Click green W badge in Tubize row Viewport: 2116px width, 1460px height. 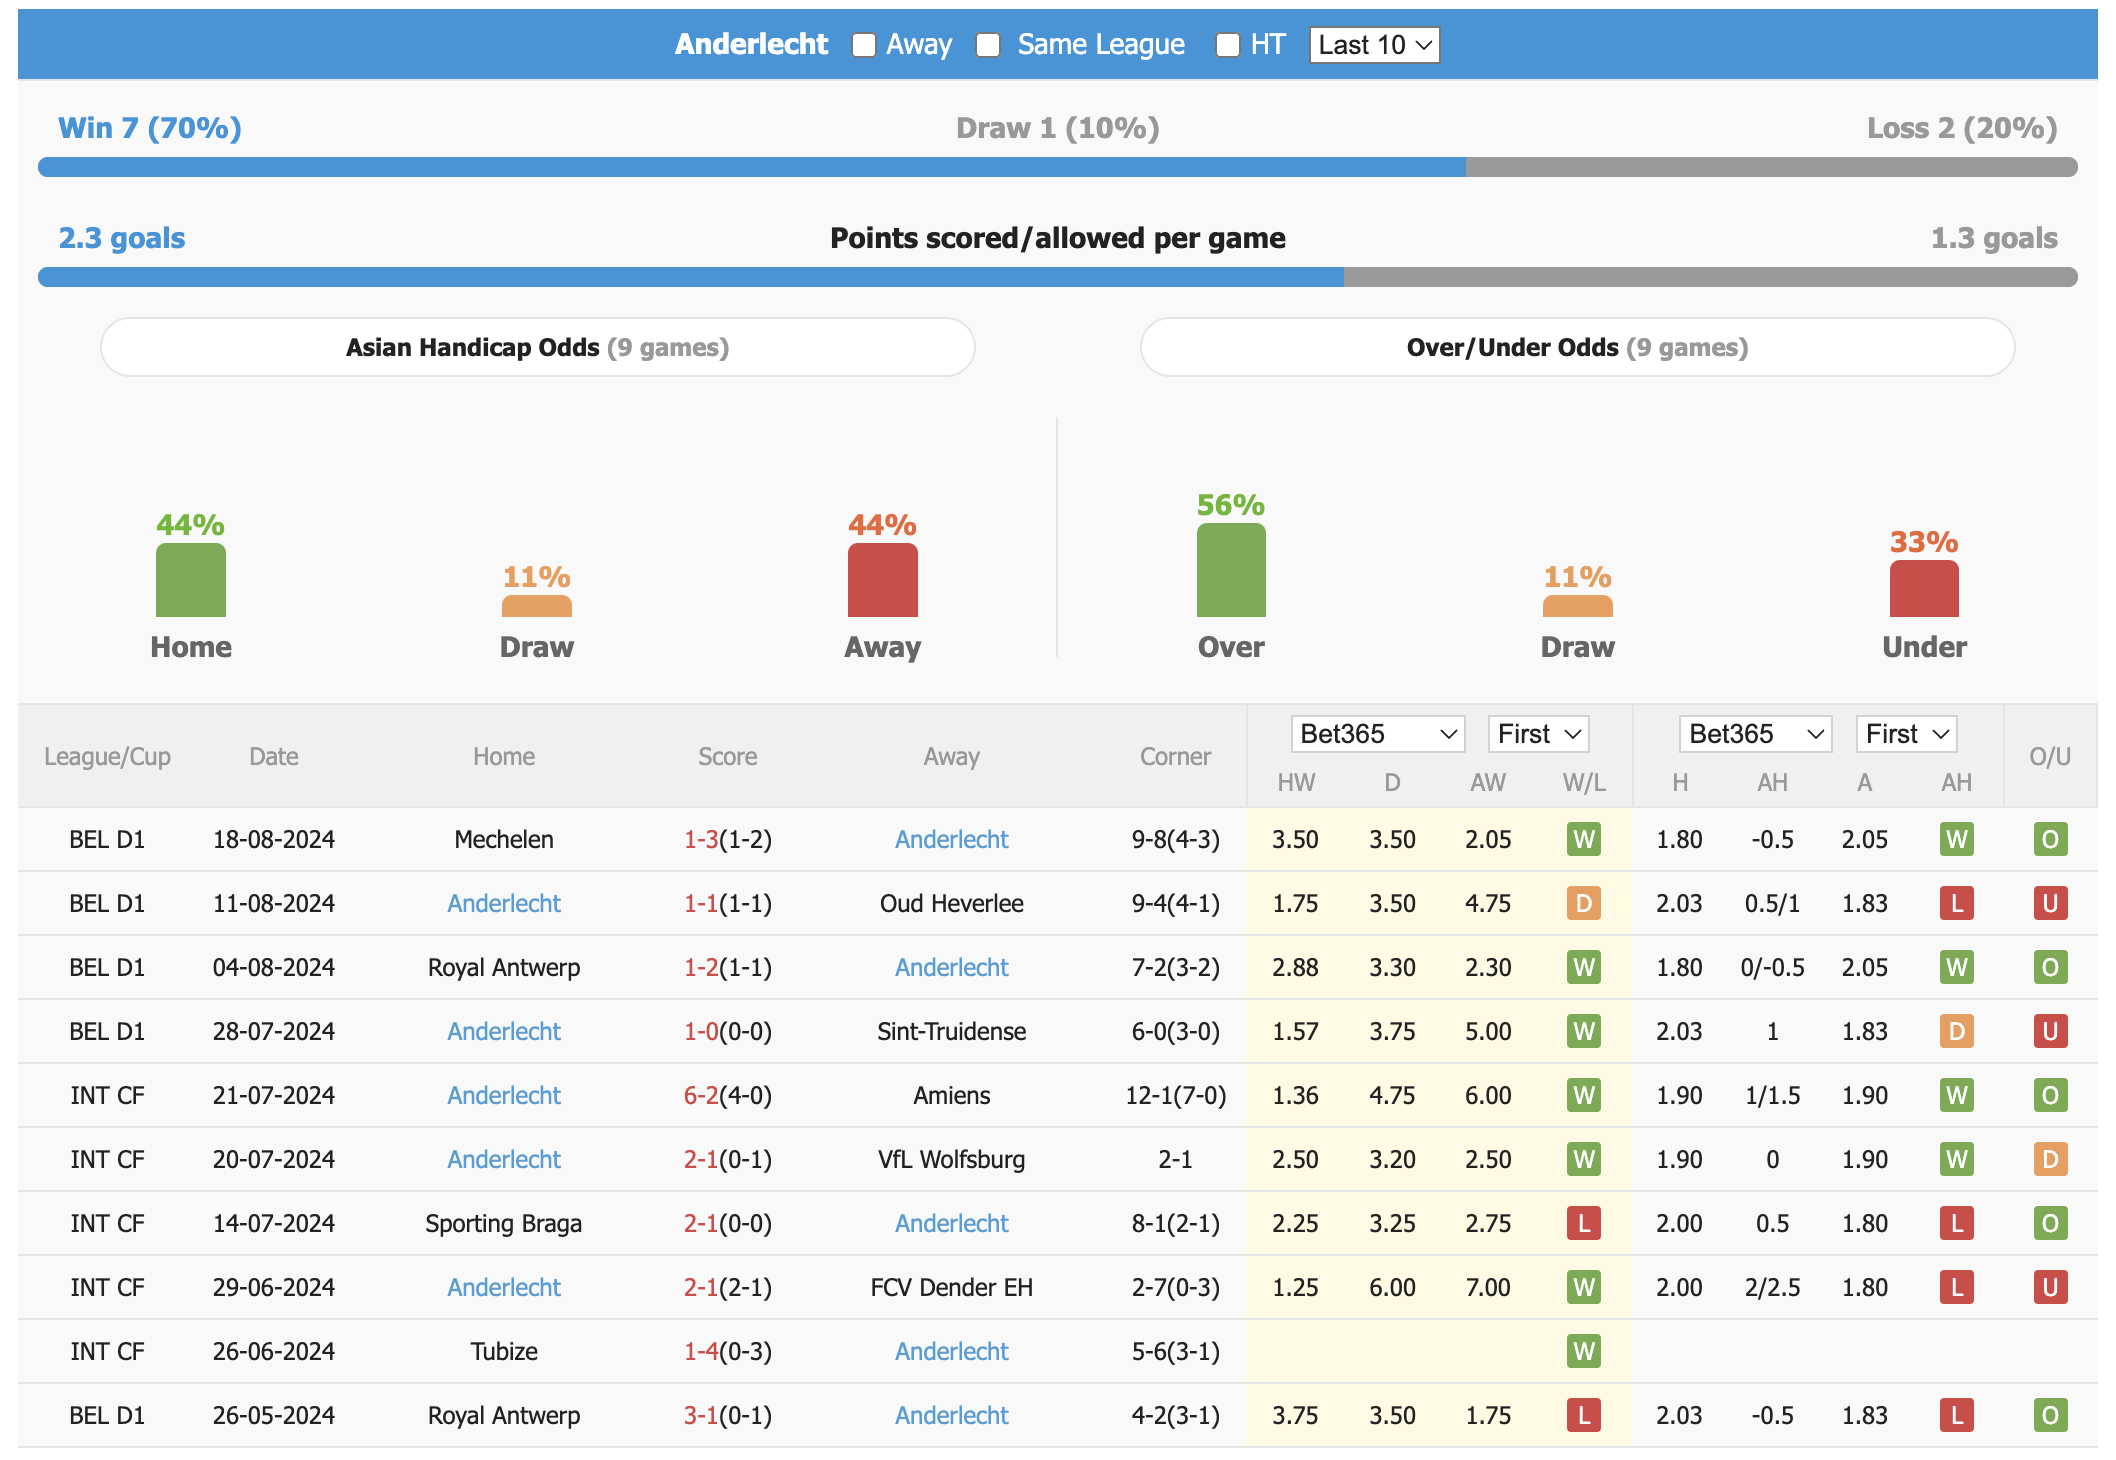pos(1584,1351)
